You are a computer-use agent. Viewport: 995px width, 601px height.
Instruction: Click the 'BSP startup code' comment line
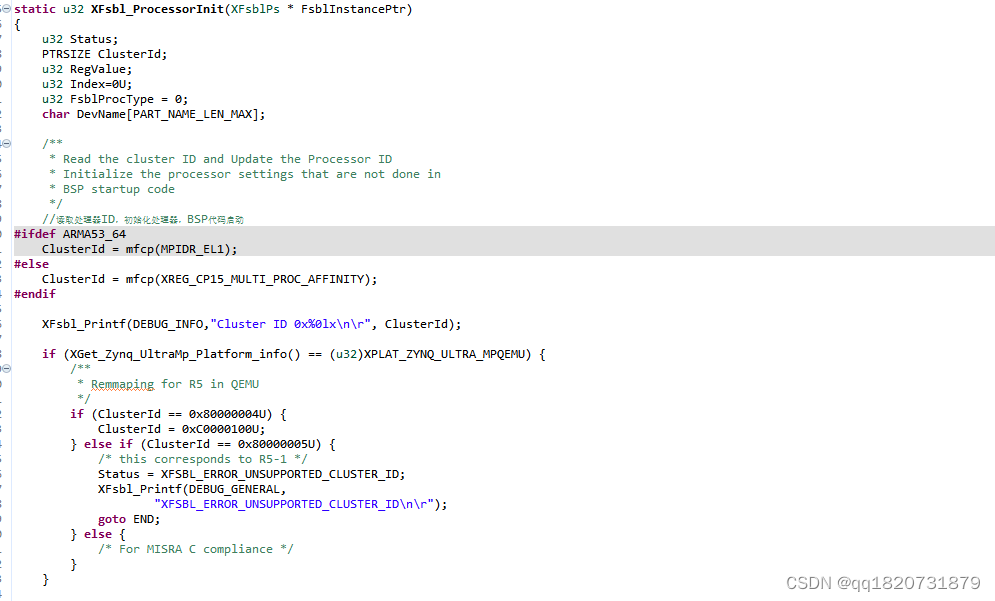pos(112,189)
